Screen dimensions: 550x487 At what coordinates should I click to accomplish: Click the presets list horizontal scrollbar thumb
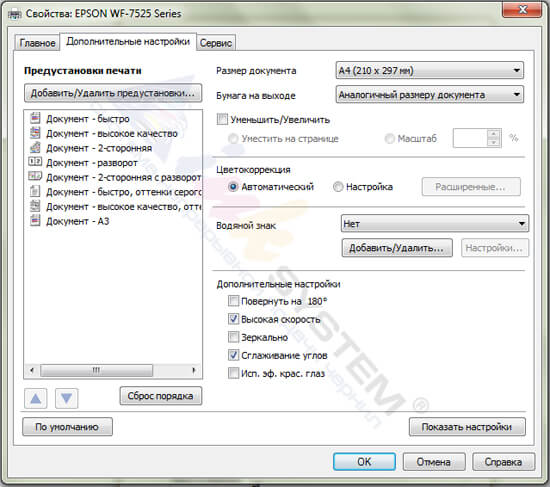[x=96, y=370]
